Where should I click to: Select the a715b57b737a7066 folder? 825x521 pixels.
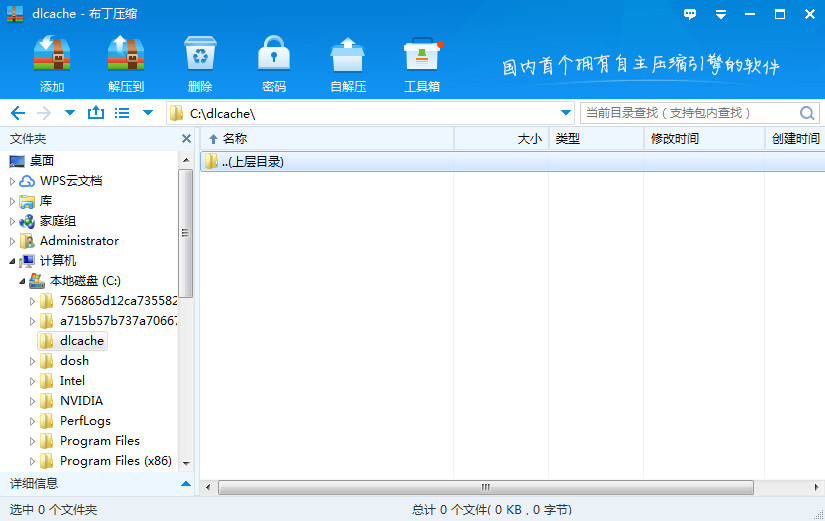(118, 321)
